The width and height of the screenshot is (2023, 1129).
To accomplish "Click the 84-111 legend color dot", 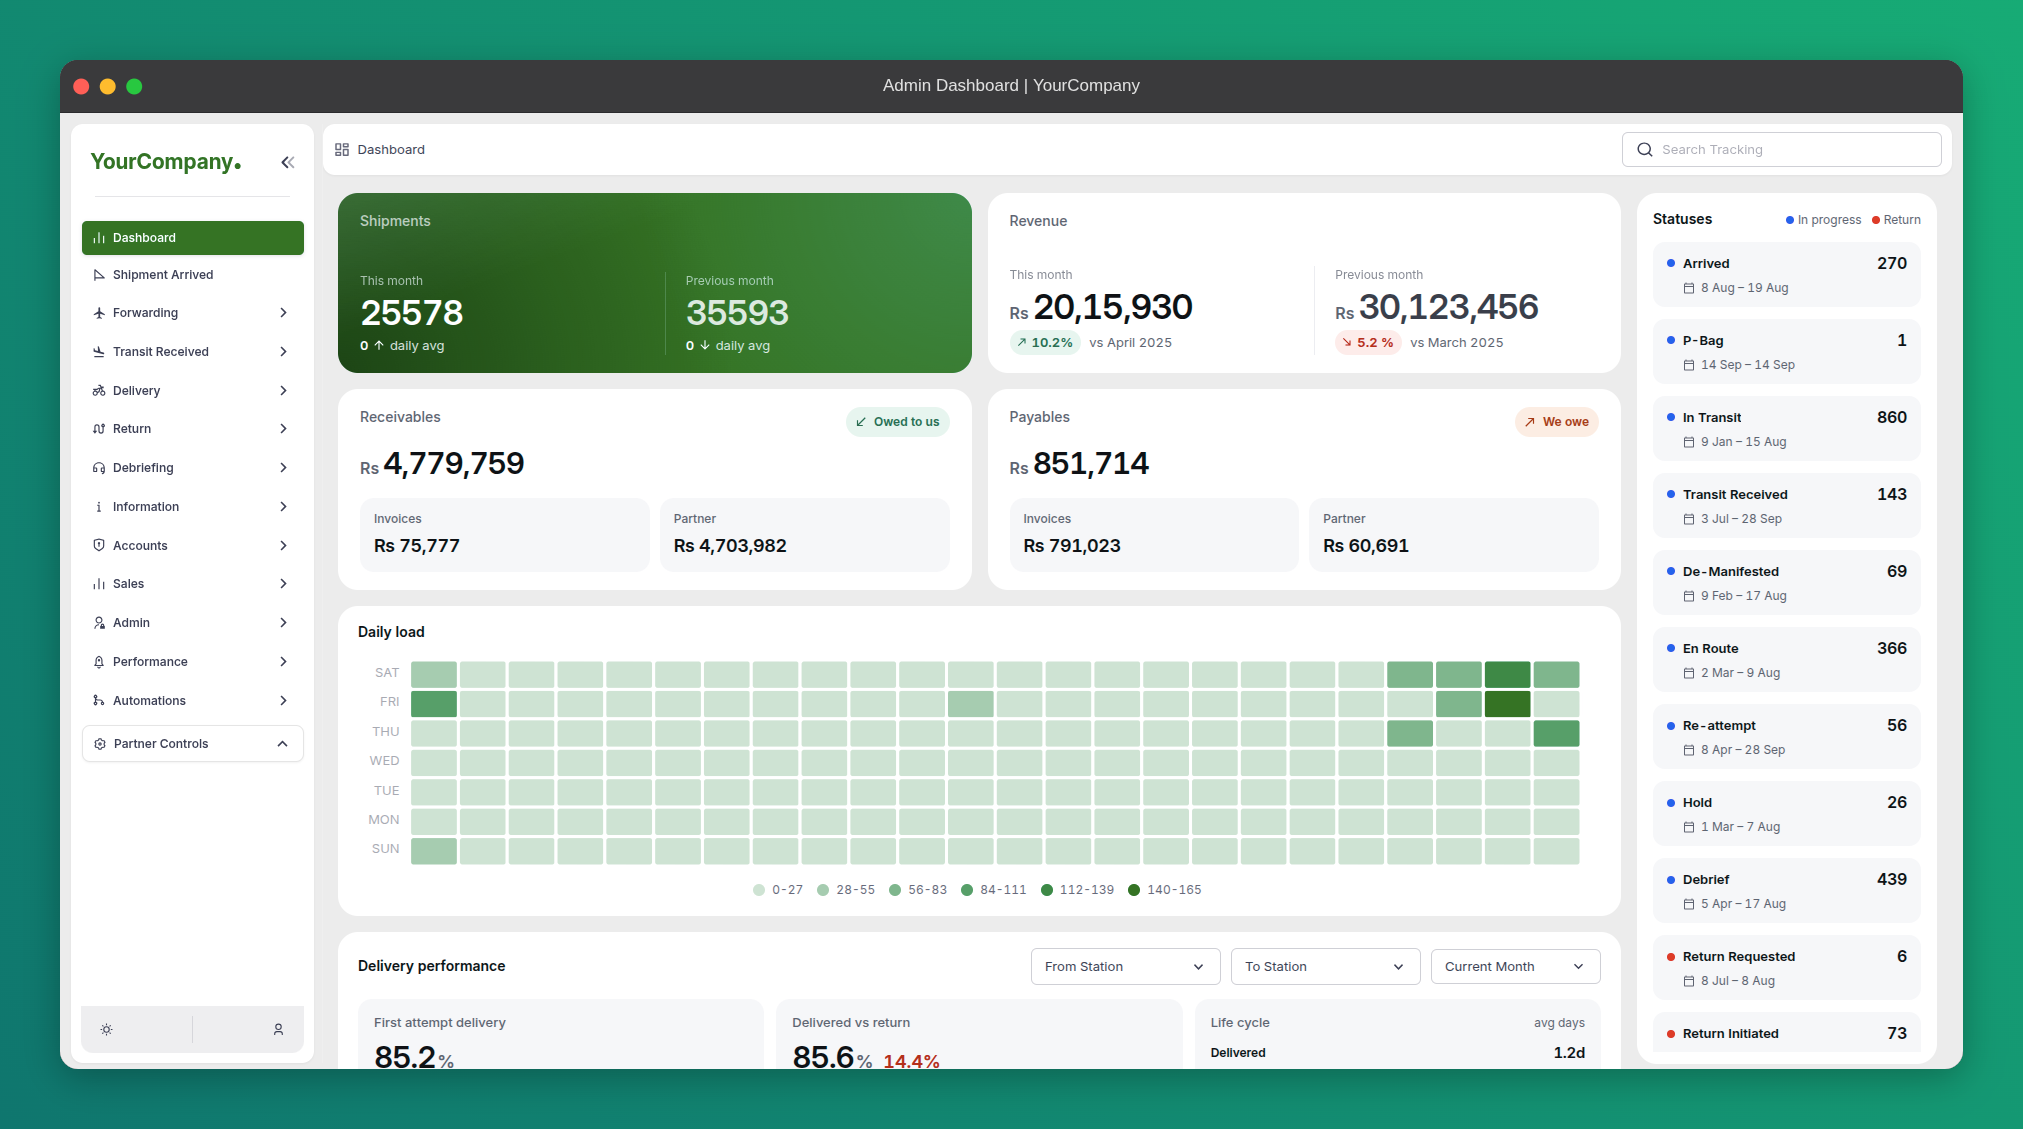I will pos(967,890).
